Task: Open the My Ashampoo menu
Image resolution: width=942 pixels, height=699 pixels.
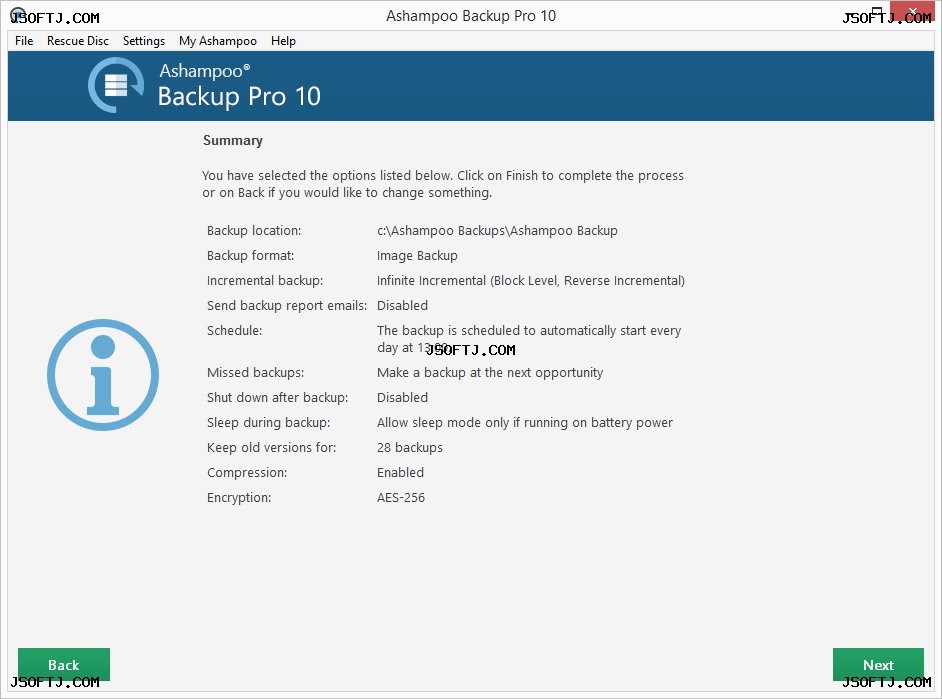Action: [217, 41]
